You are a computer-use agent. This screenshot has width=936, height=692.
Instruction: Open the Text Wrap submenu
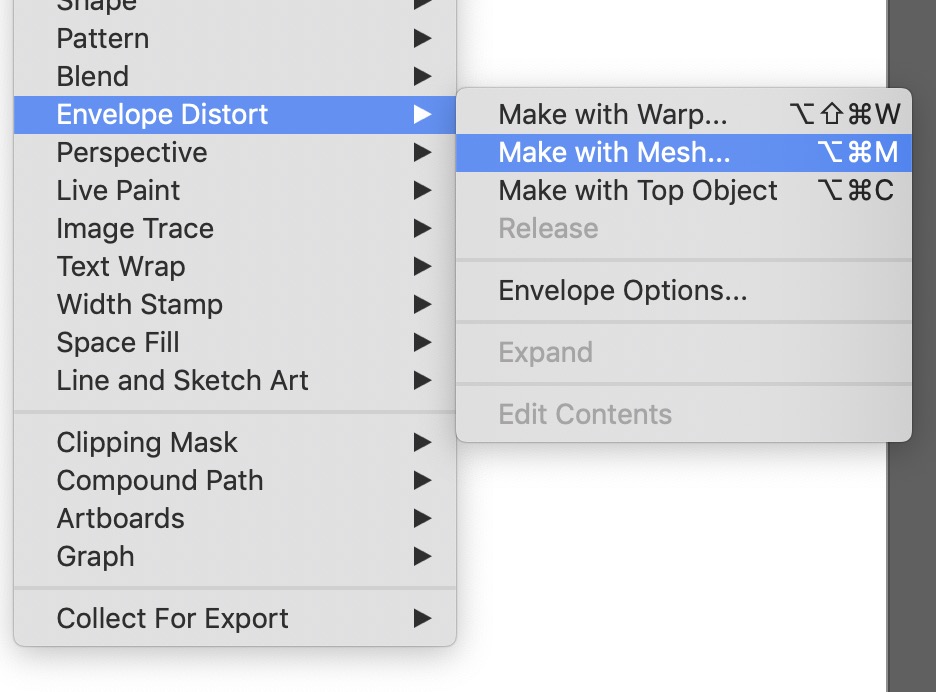[x=121, y=267]
